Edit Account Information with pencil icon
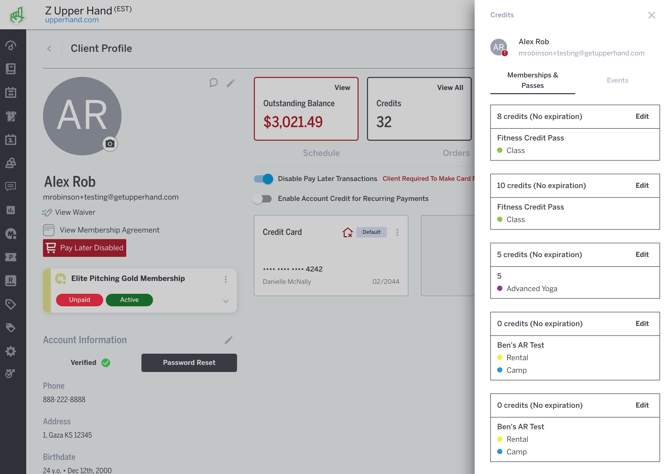The image size is (670, 474). (228, 340)
